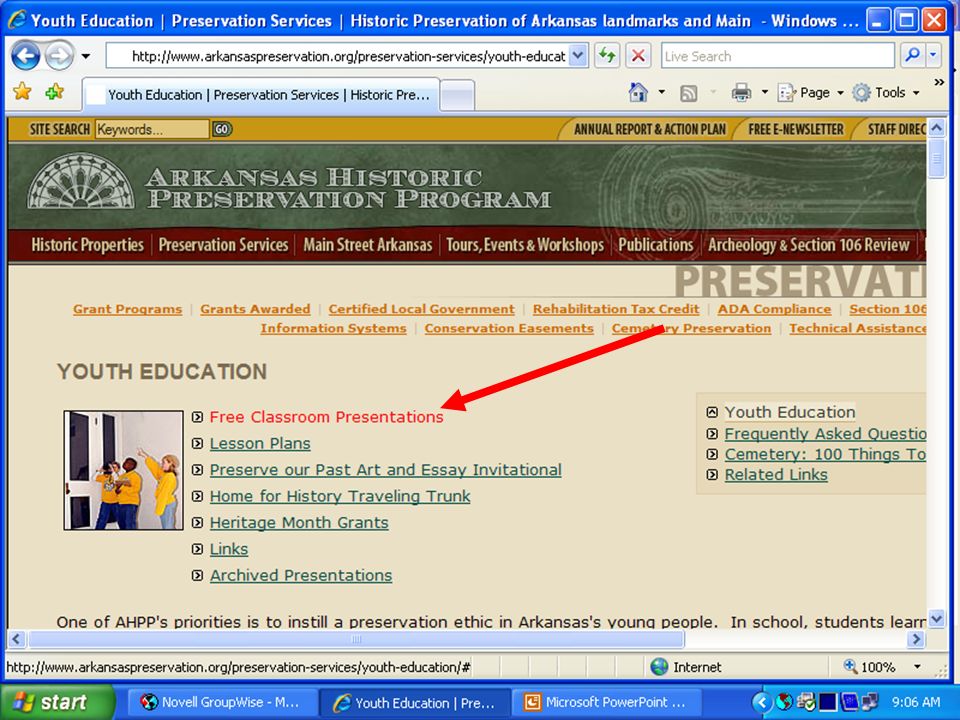Screen dimensions: 960x720
Task: Open the Publications menu
Action: pos(655,245)
